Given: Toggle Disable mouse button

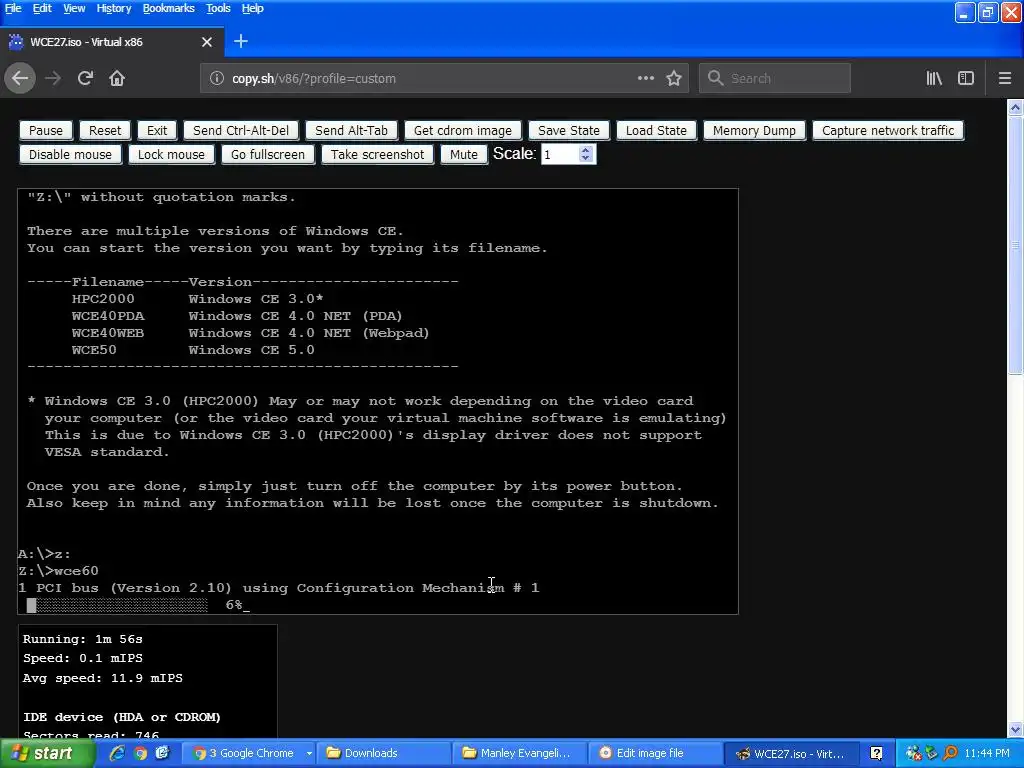Looking at the screenshot, I should coord(71,155).
